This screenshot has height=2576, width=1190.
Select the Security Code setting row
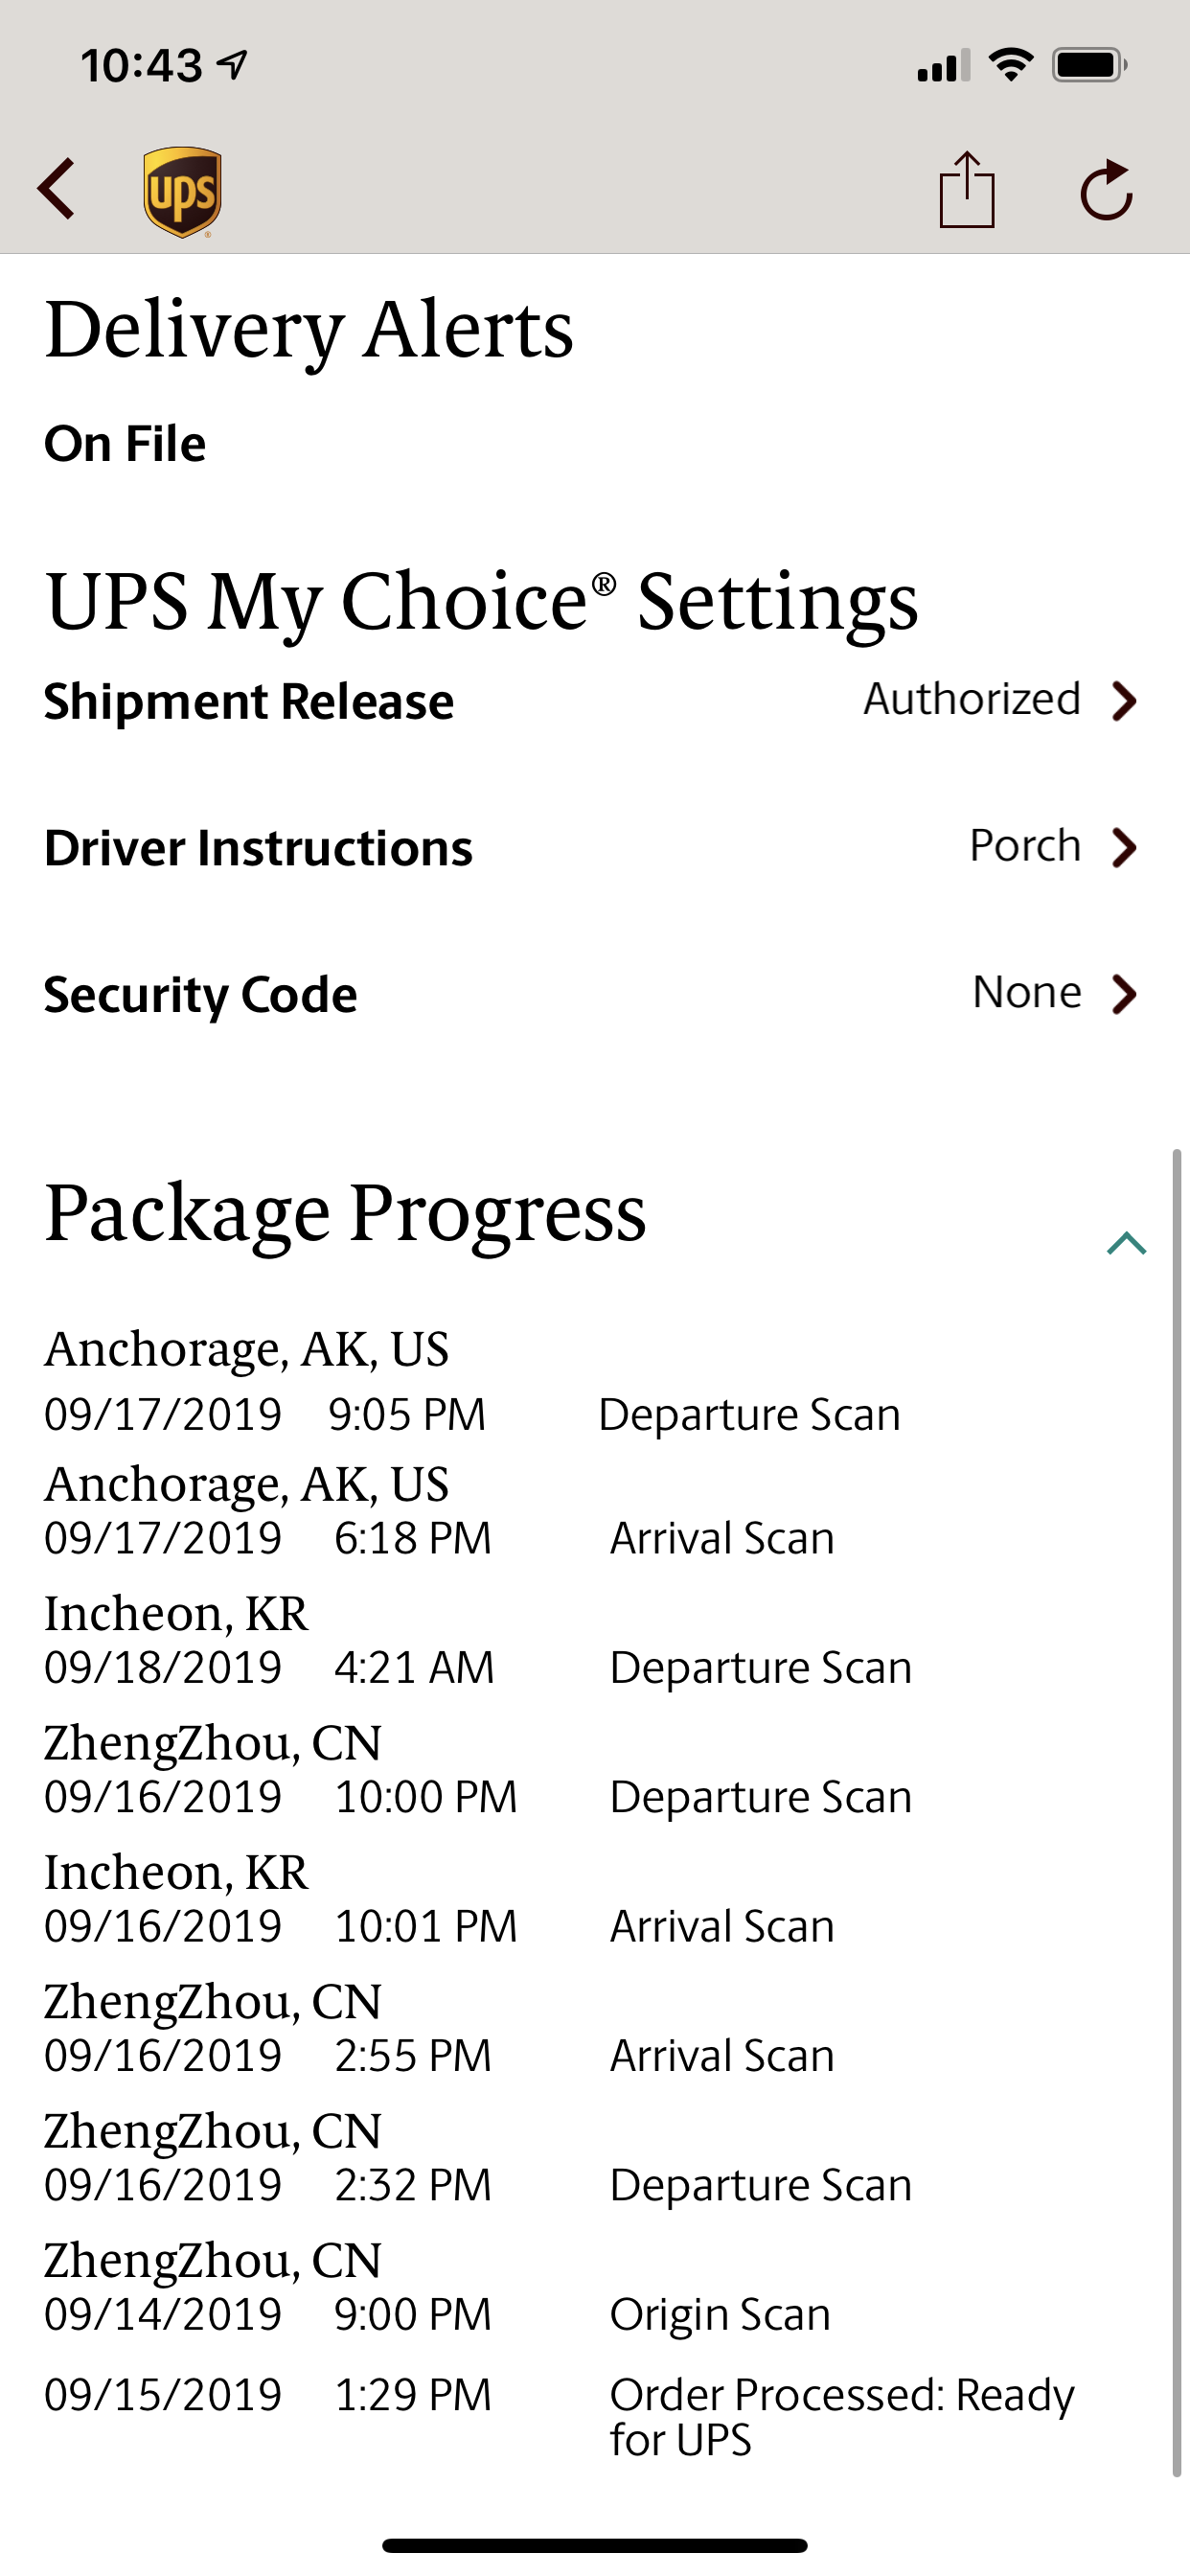pos(592,994)
